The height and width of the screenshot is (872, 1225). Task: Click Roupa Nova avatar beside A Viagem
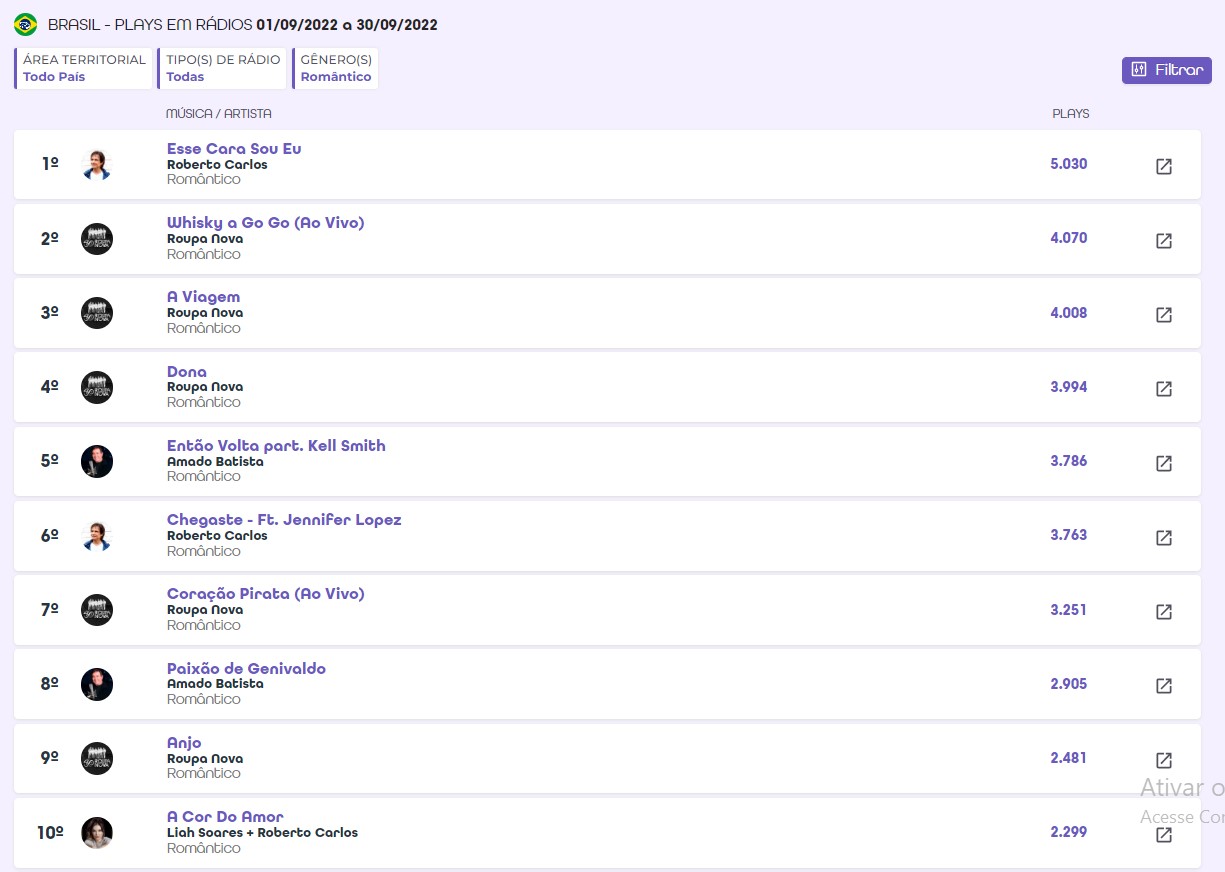[x=97, y=313]
